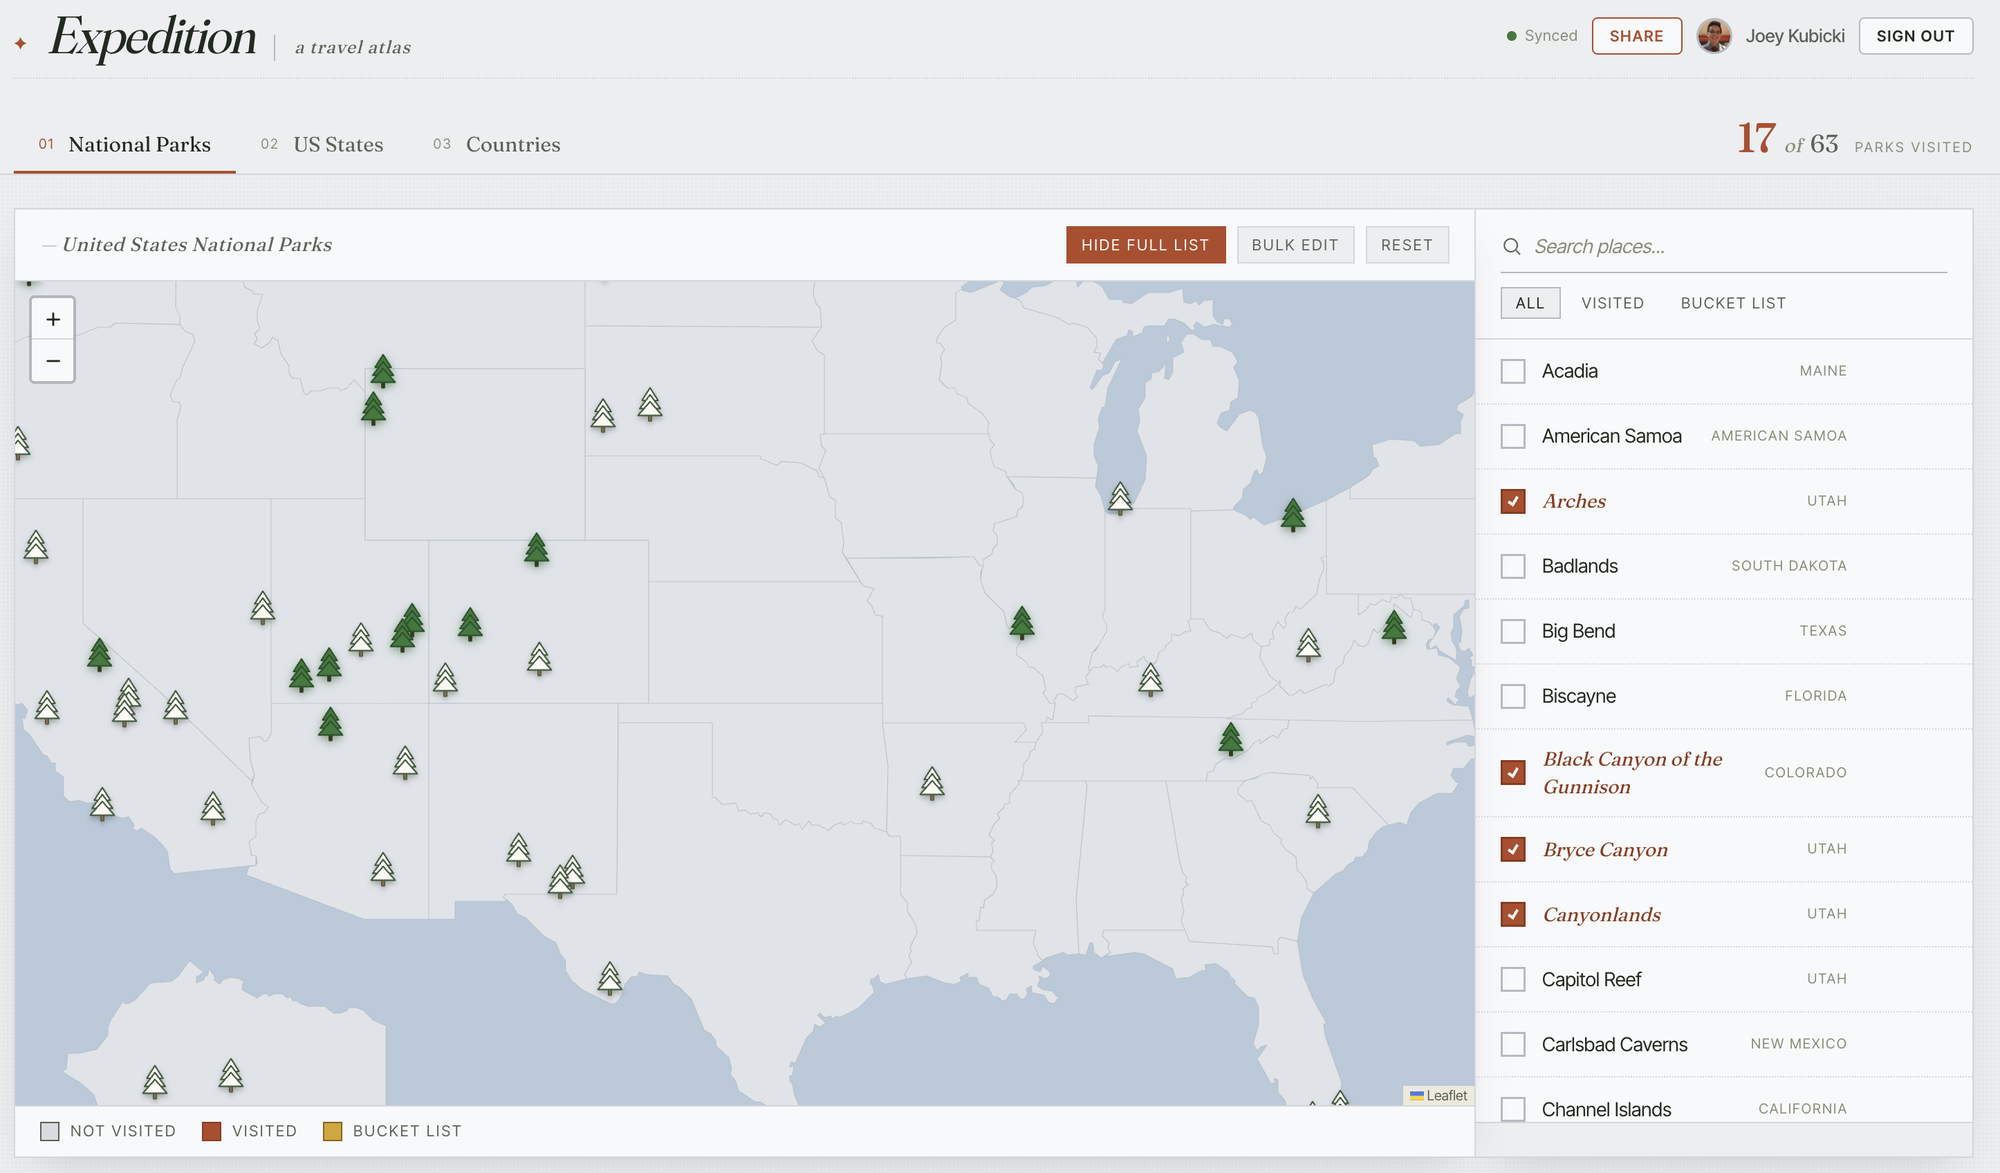The height and width of the screenshot is (1173, 2000).
Task: Switch to the National Parks tab
Action: point(125,145)
